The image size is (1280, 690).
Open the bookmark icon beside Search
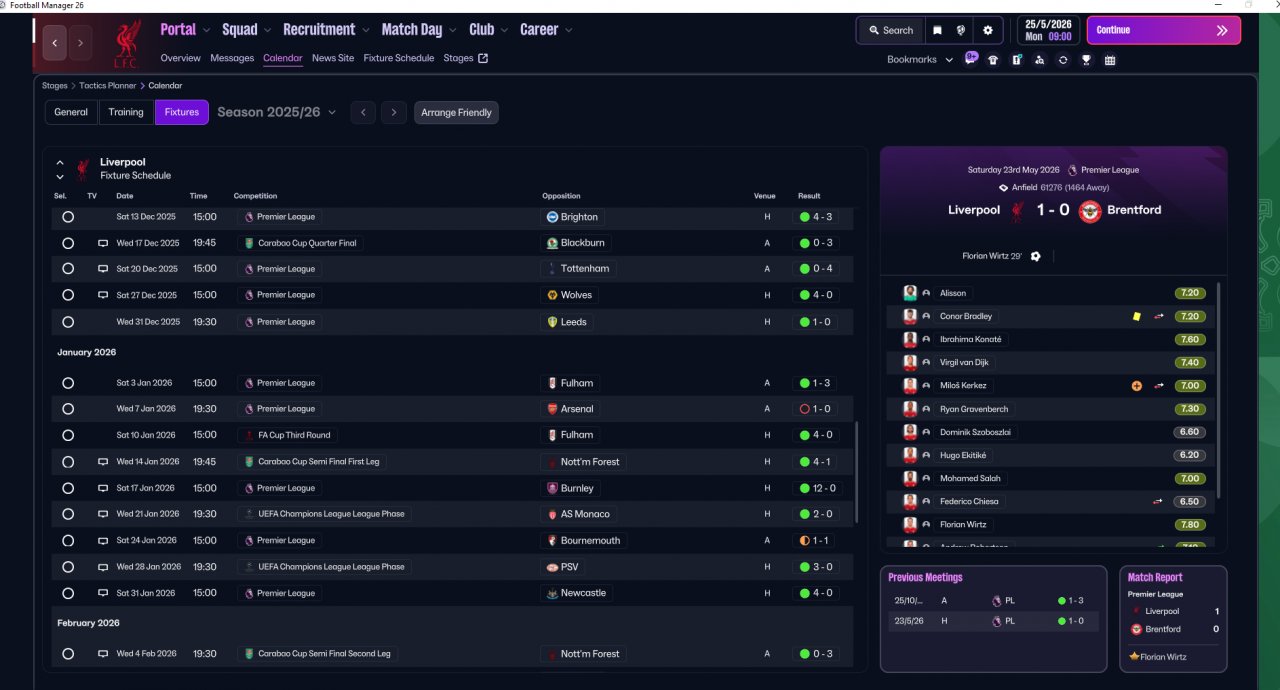[x=937, y=30]
